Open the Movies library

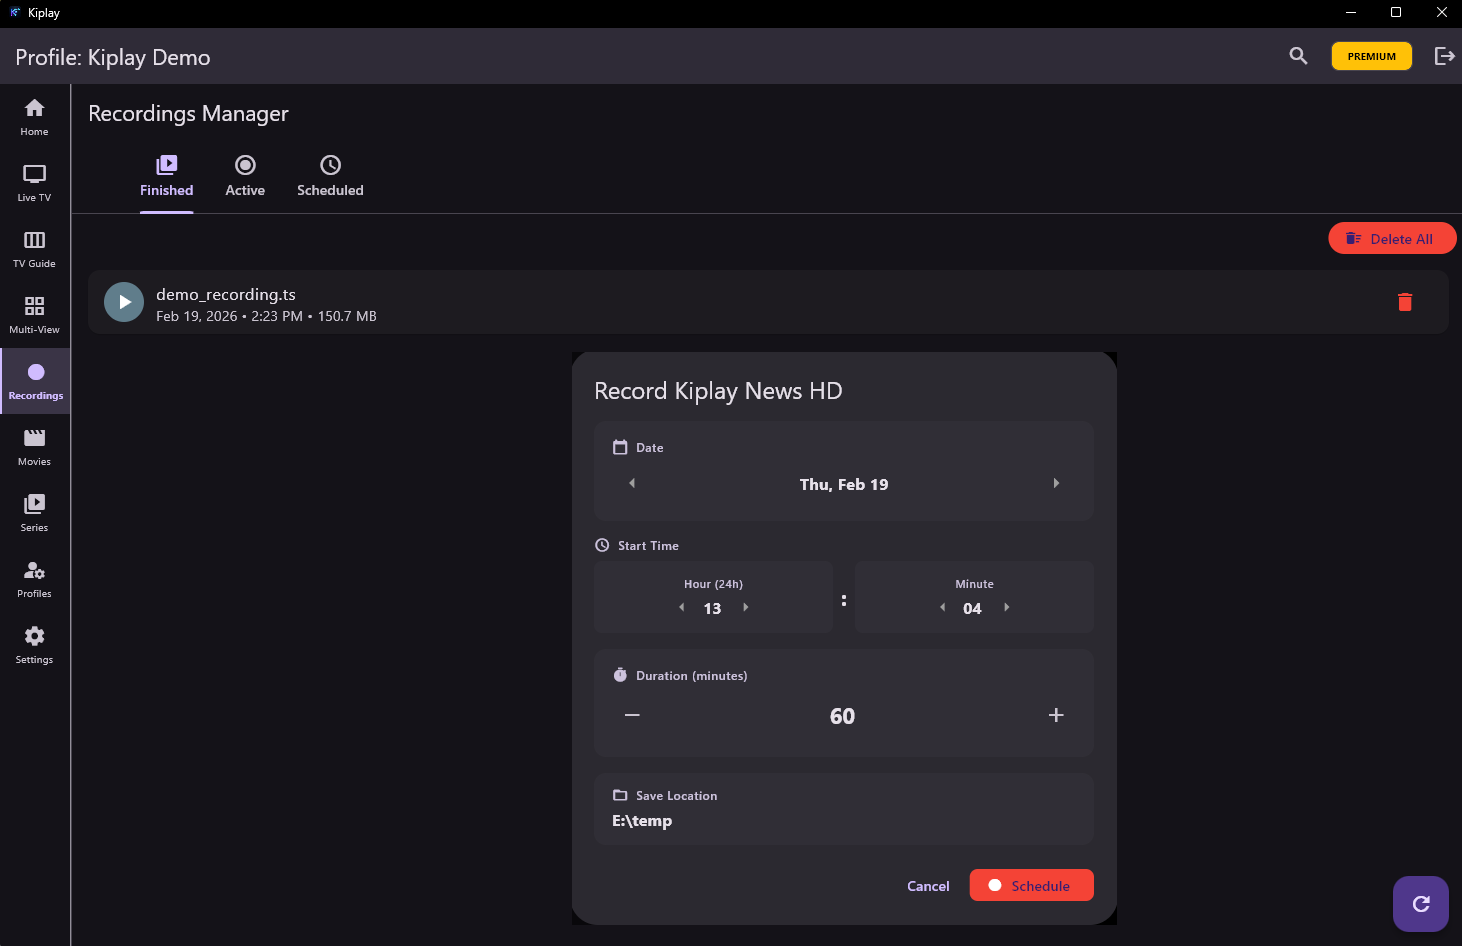tap(34, 446)
